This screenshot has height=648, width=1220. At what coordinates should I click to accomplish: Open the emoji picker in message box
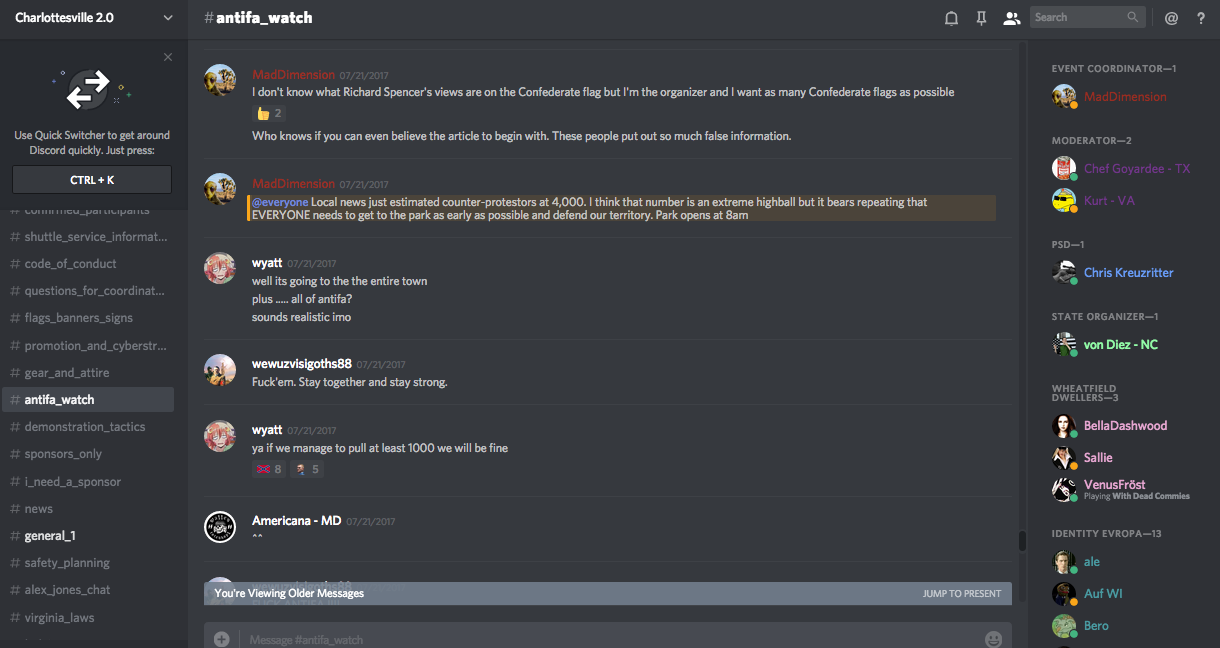pos(993,639)
